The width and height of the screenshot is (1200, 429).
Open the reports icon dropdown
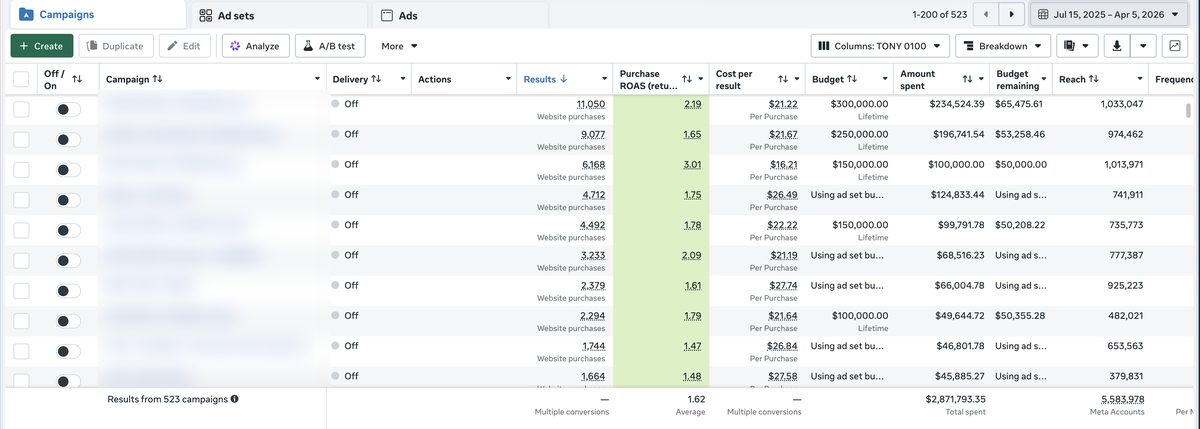tap(1077, 46)
